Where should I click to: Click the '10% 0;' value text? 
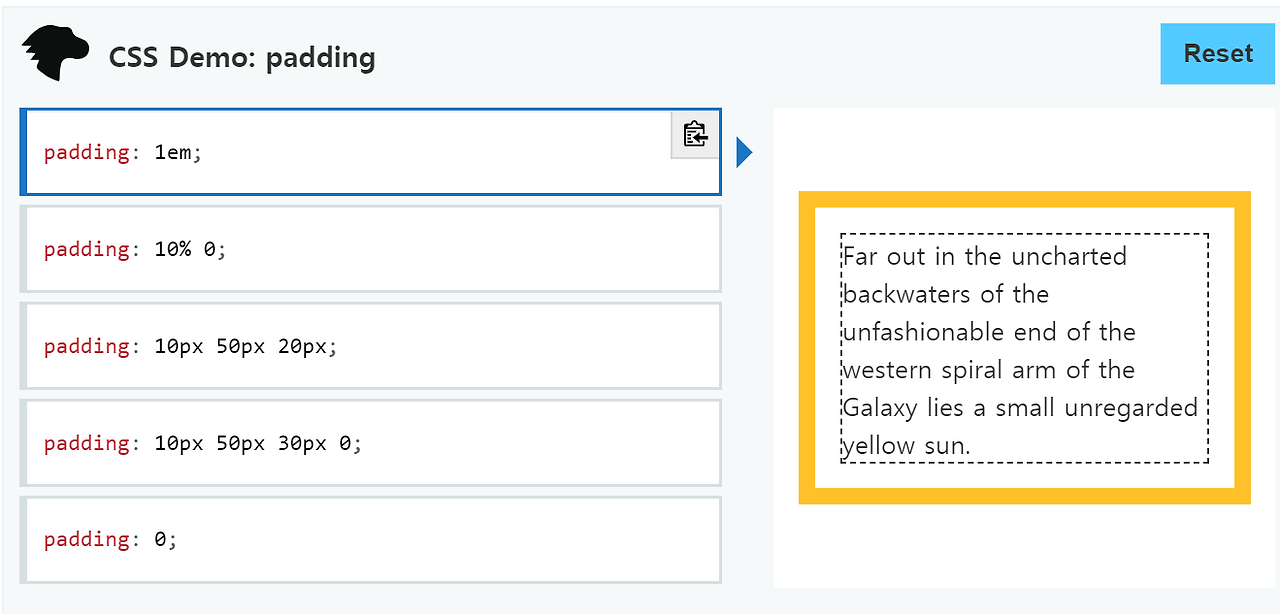(191, 249)
